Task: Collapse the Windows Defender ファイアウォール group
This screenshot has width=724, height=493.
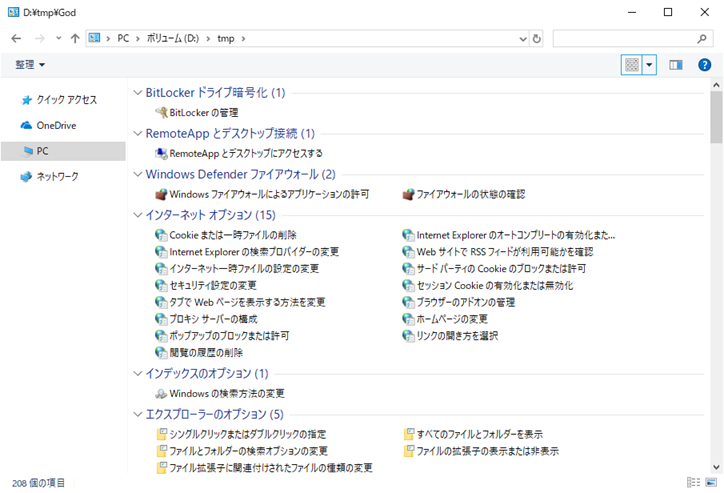Action: coord(138,174)
